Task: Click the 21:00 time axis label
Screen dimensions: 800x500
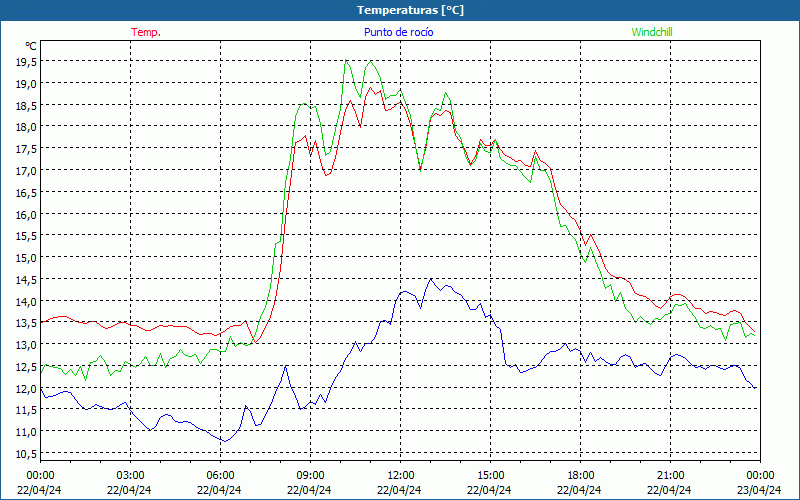Action: [670, 476]
